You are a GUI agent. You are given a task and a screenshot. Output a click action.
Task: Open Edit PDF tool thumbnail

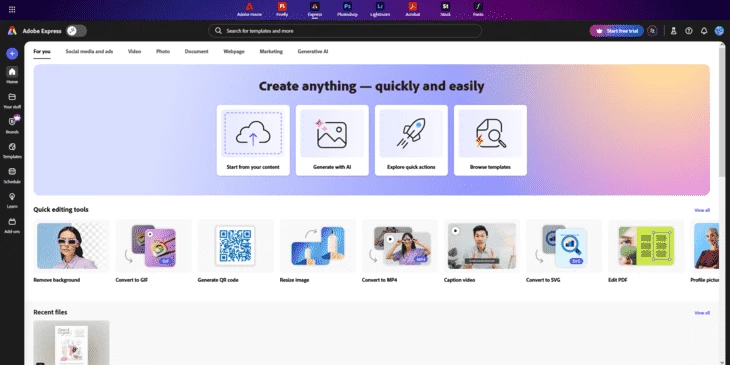click(x=646, y=246)
